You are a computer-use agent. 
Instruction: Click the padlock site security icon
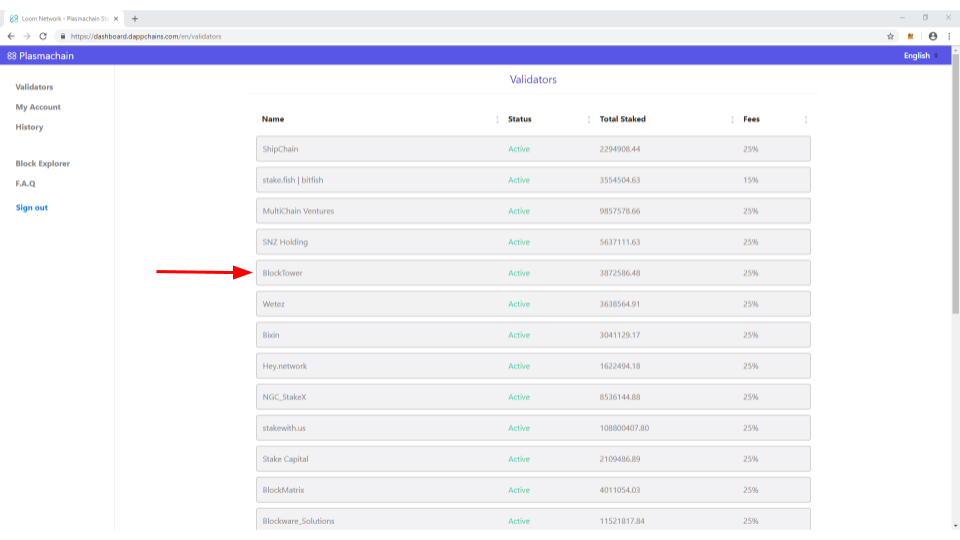tap(62, 36)
